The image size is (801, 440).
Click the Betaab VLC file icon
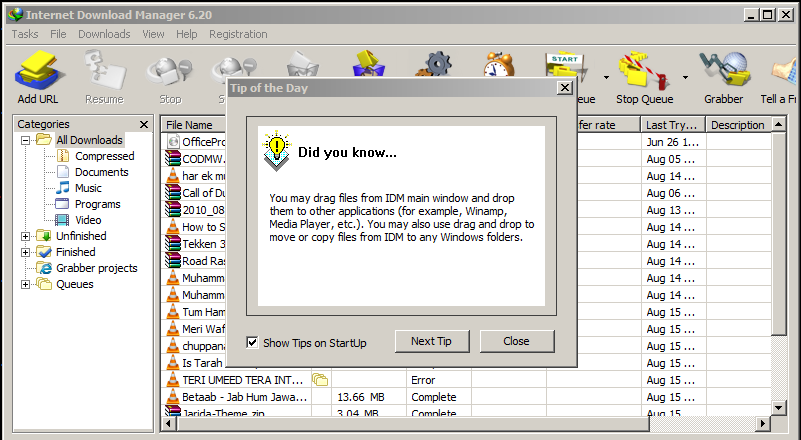173,397
